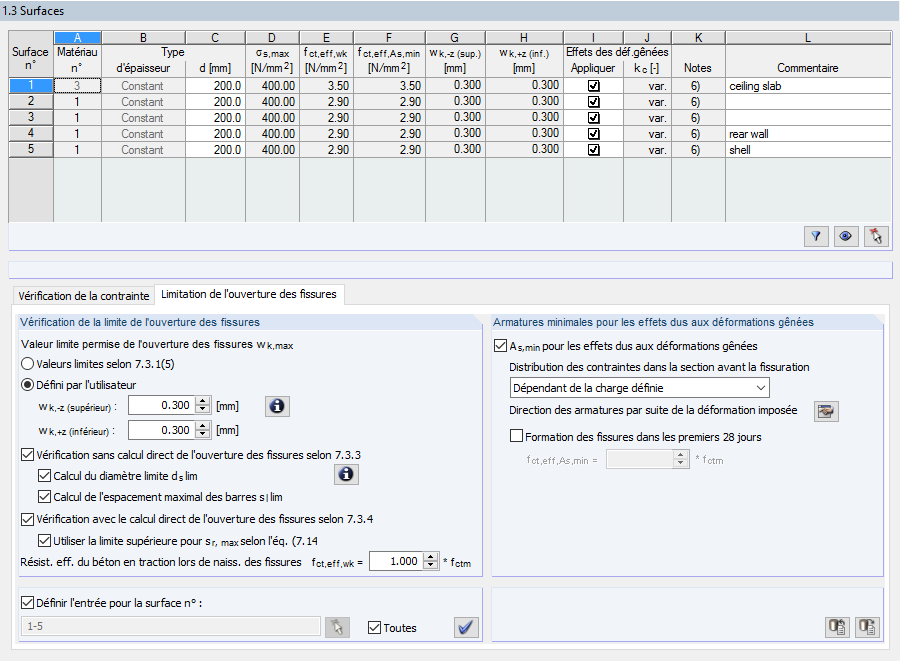900x661 pixels.
Task: Toggle 'Définir l'entrée pour la surface n°'
Action: click(x=27, y=602)
